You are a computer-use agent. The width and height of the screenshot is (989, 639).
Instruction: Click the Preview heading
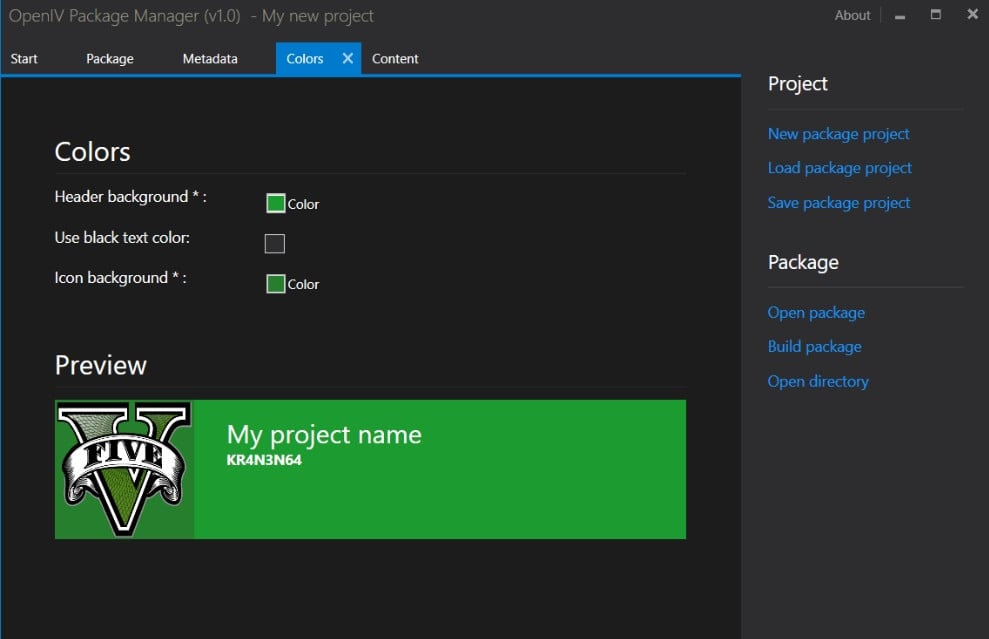[100, 365]
